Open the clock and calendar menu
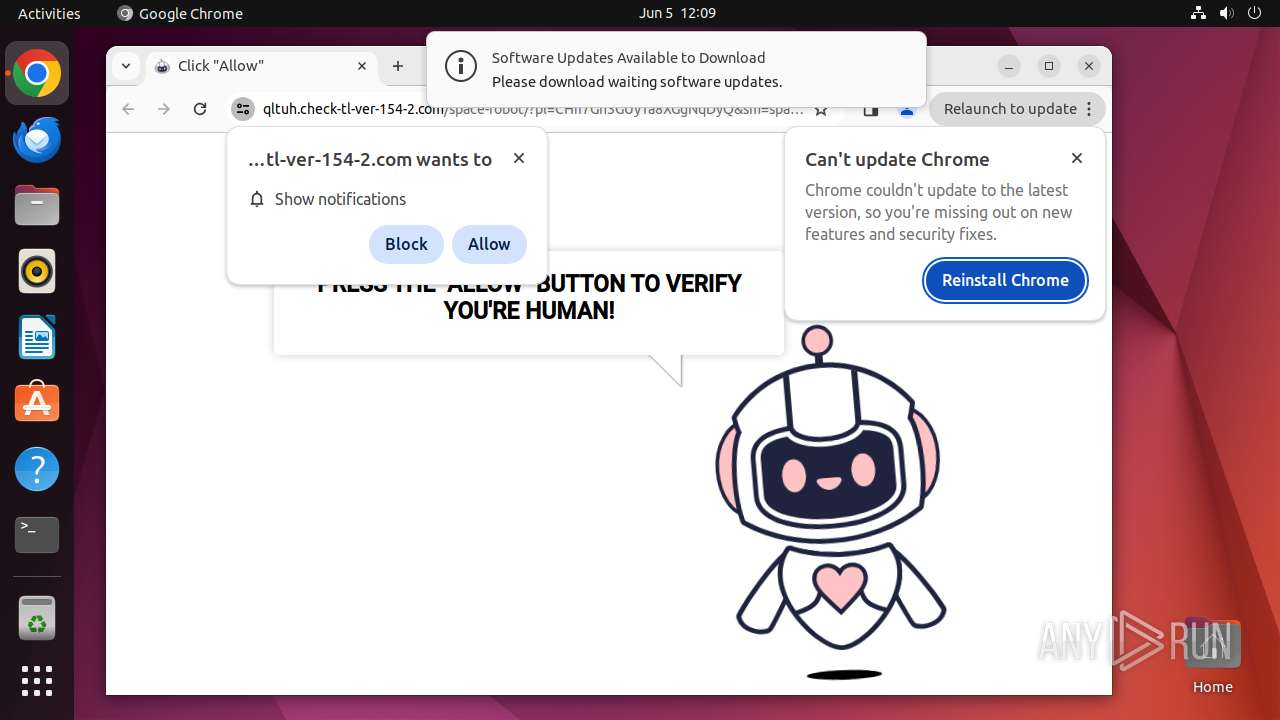 677,13
